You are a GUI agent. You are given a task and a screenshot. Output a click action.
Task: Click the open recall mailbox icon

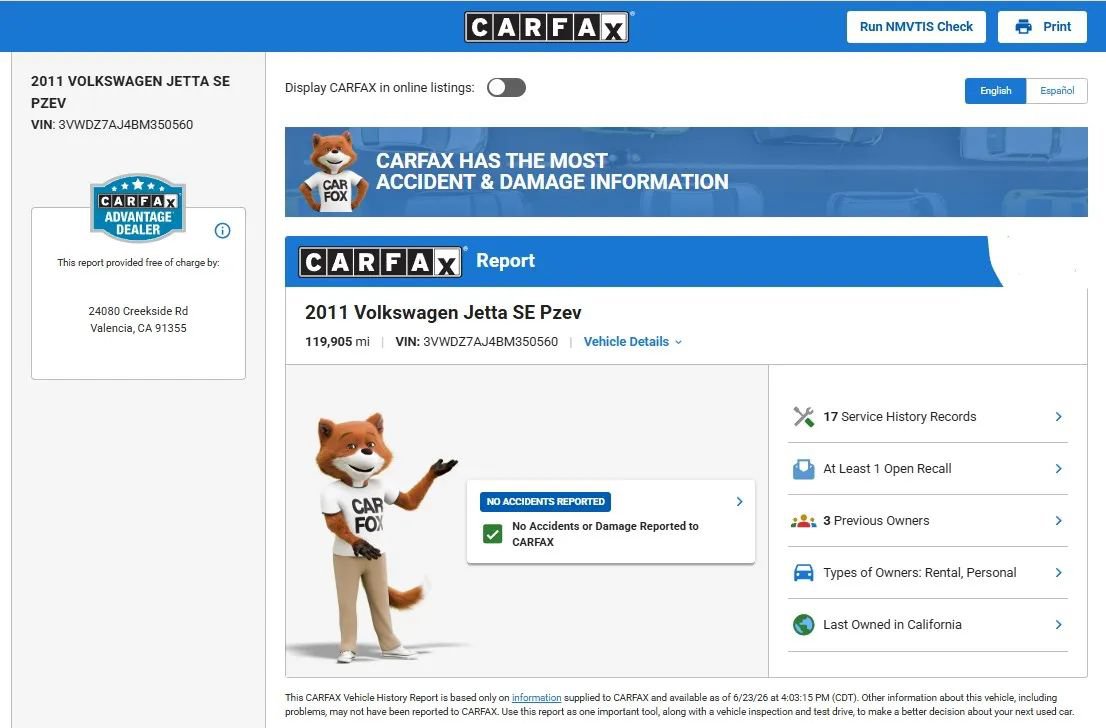point(803,469)
